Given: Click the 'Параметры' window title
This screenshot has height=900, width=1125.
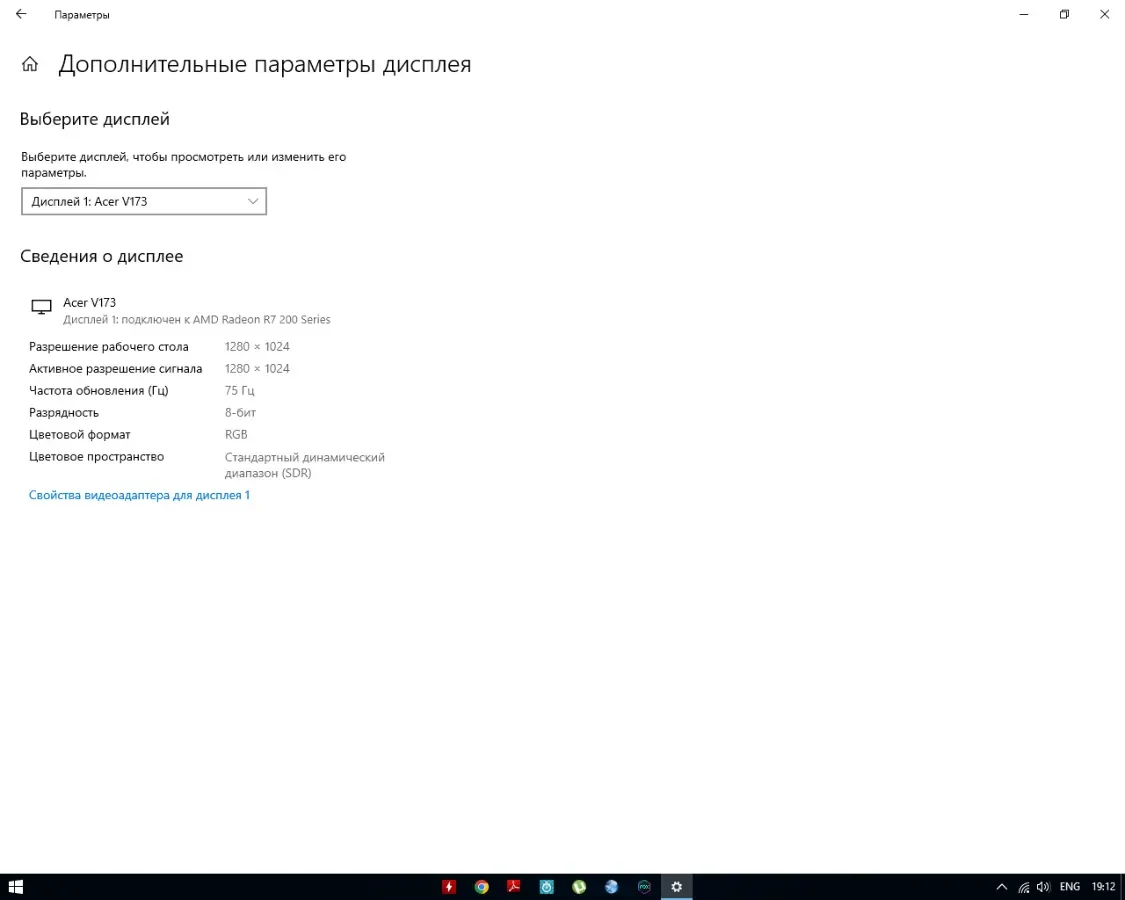Looking at the screenshot, I should click(82, 14).
